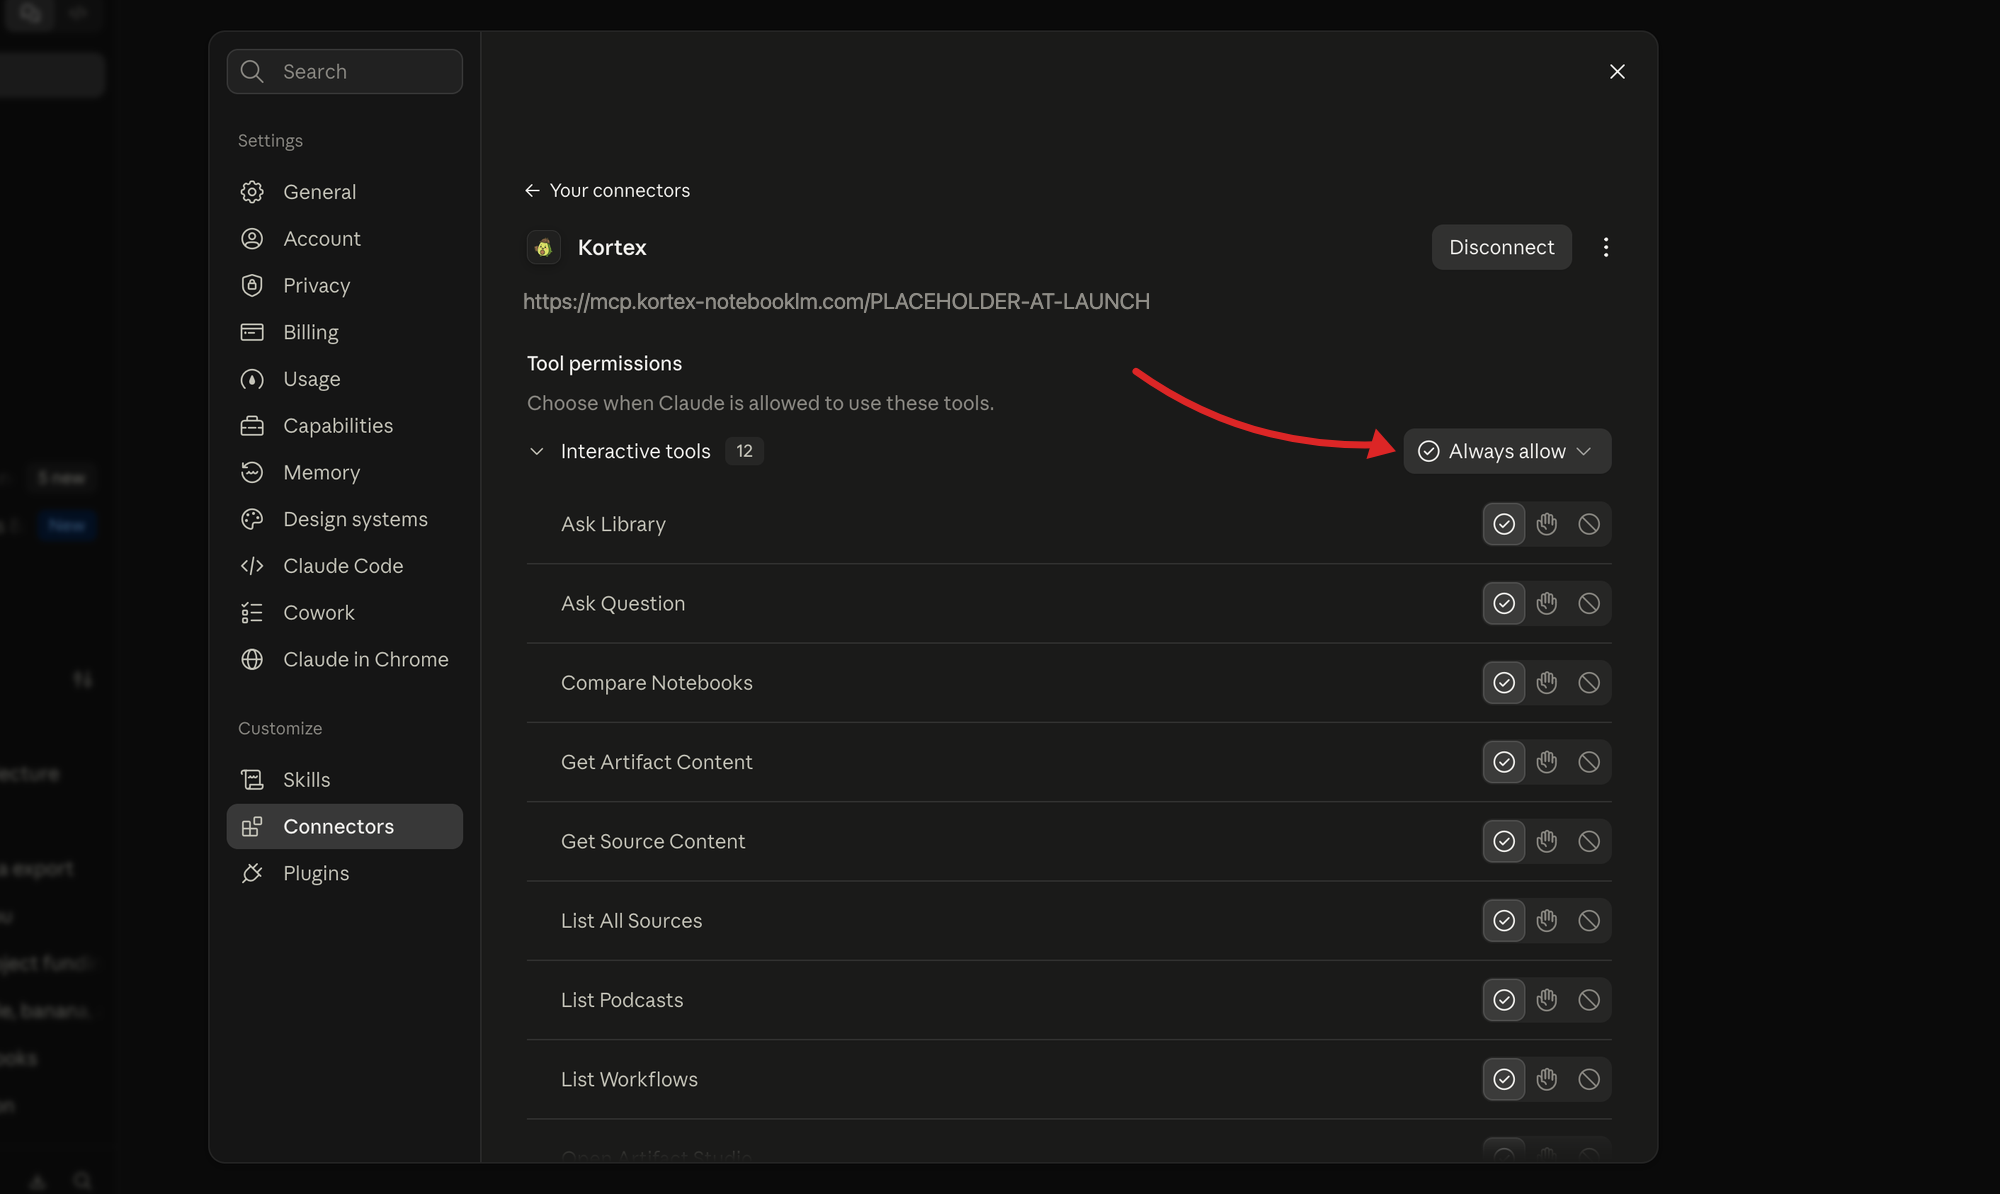Click the Tool permissions heading
Screen dimensions: 2000x1194
[604, 363]
